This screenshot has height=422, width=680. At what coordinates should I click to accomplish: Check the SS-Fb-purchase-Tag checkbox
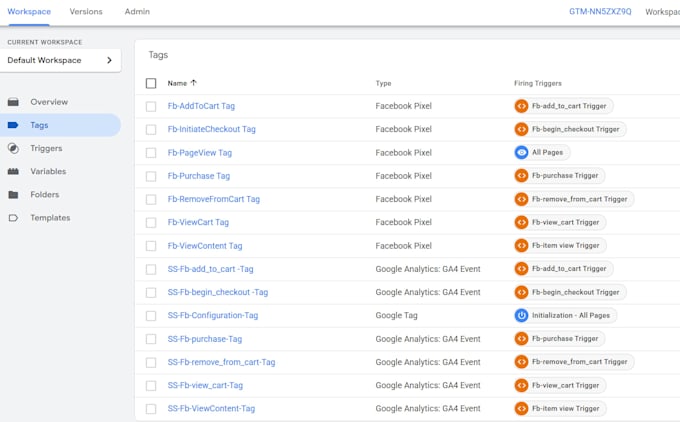151,339
